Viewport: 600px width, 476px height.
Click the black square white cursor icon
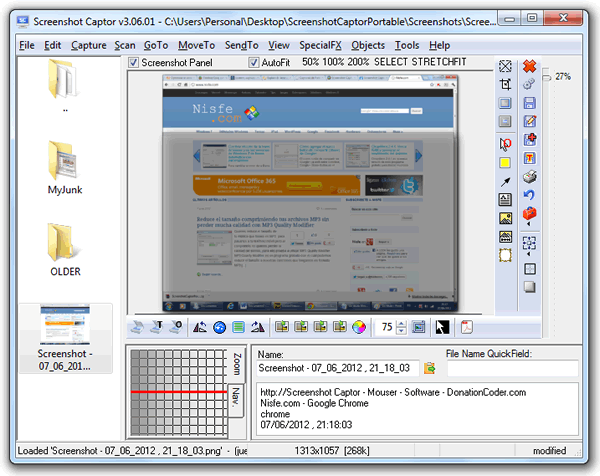pyautogui.click(x=442, y=328)
